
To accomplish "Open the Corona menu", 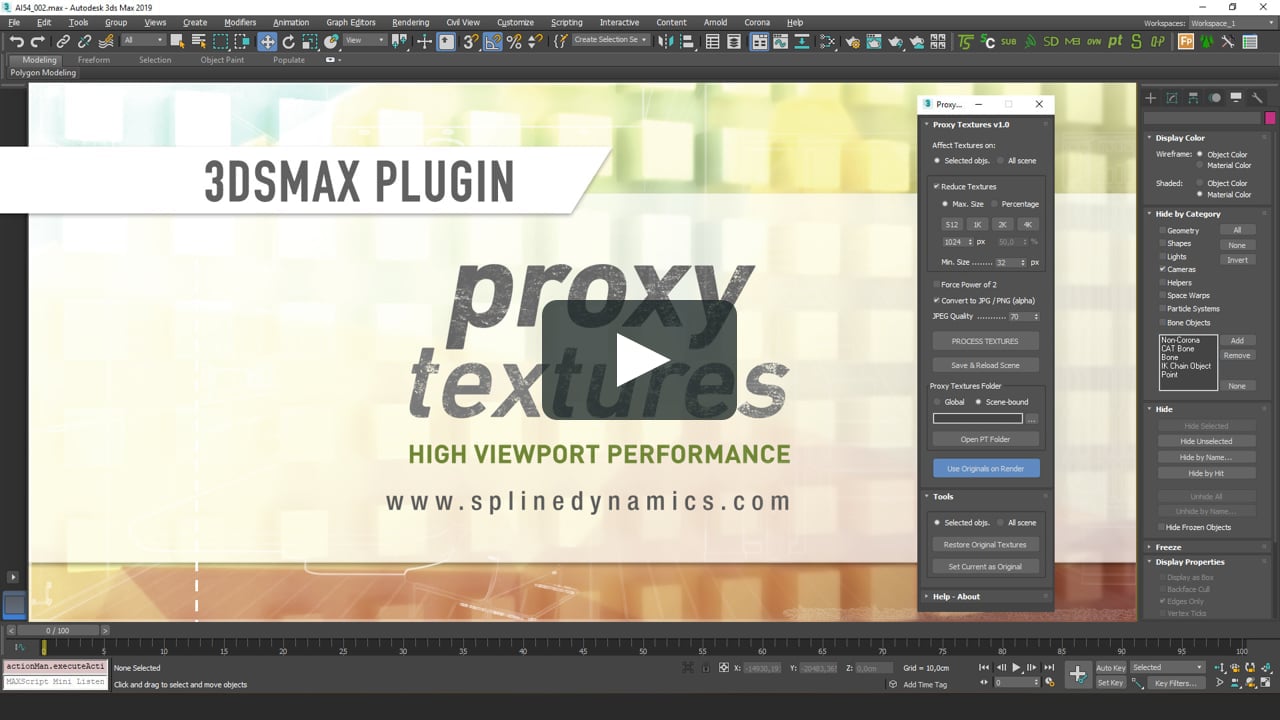I will click(757, 22).
